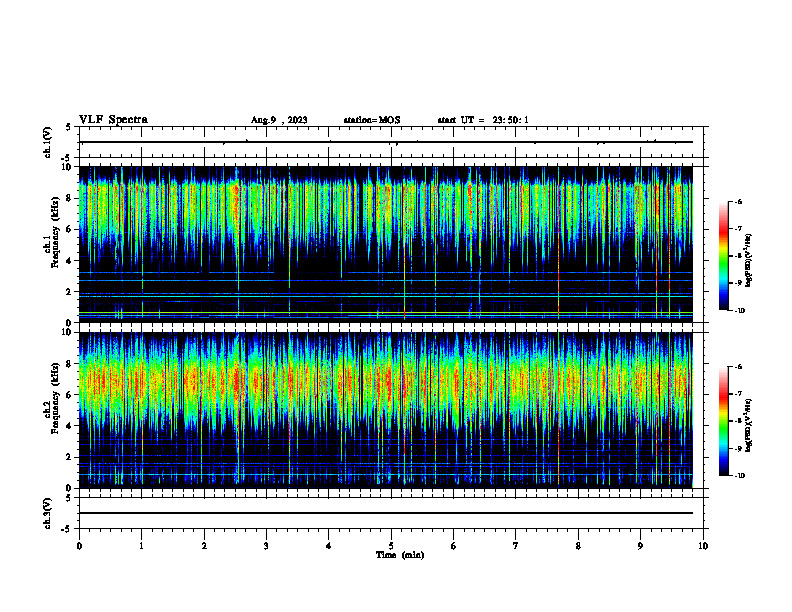The image size is (792, 612).
Task: Click the "-8" label on ch.2 colorbar
Action: tap(738, 421)
